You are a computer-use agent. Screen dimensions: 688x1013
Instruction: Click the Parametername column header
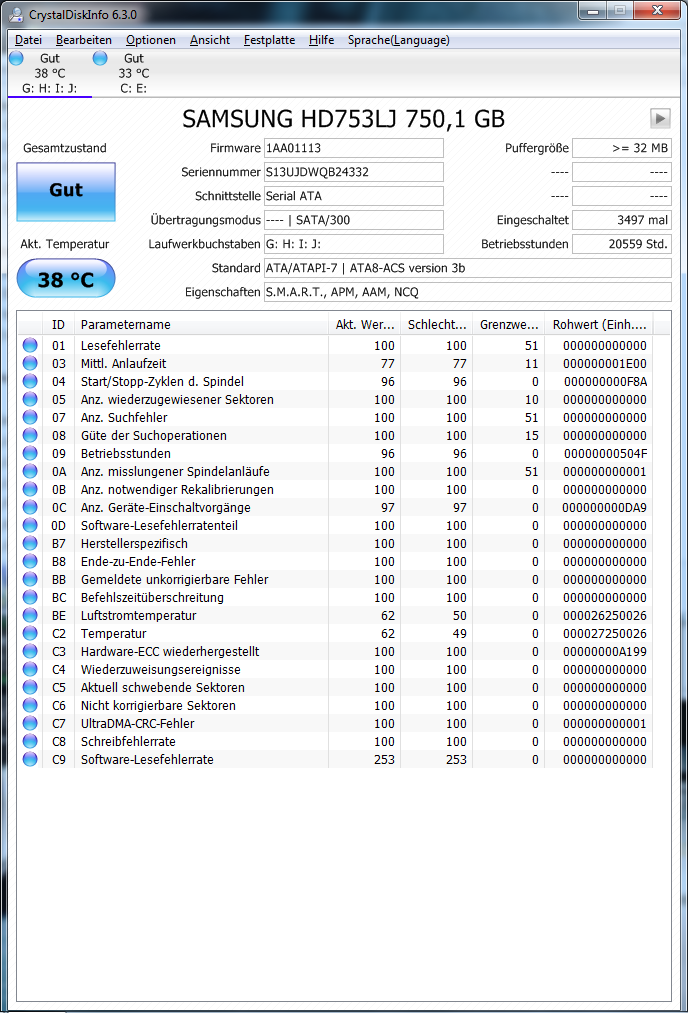coord(201,324)
